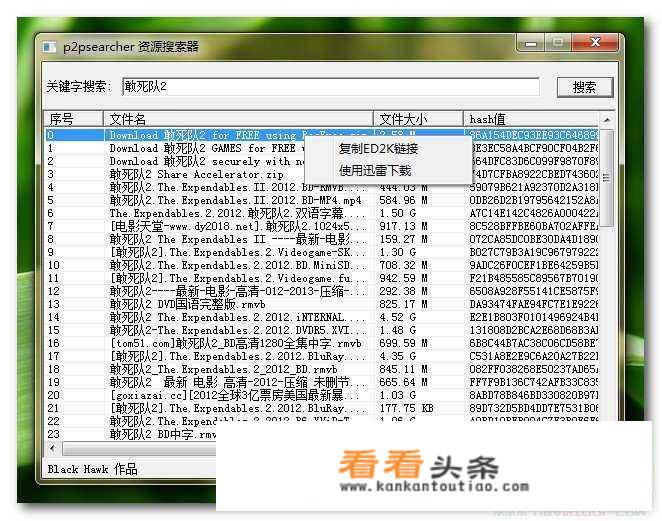Click file size cell 159.27 M
The image size is (662, 521).
[403, 239]
